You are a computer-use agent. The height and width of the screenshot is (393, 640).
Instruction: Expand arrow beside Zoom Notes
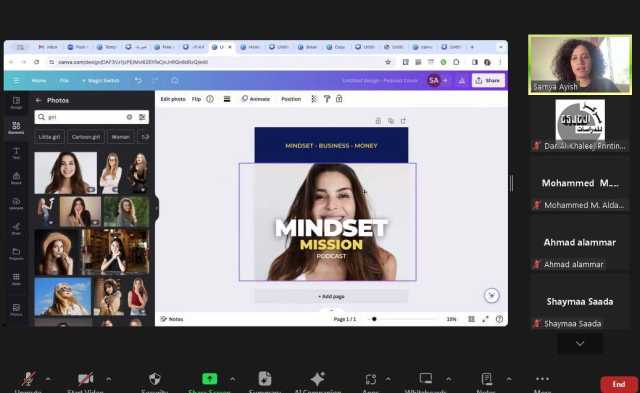point(509,379)
